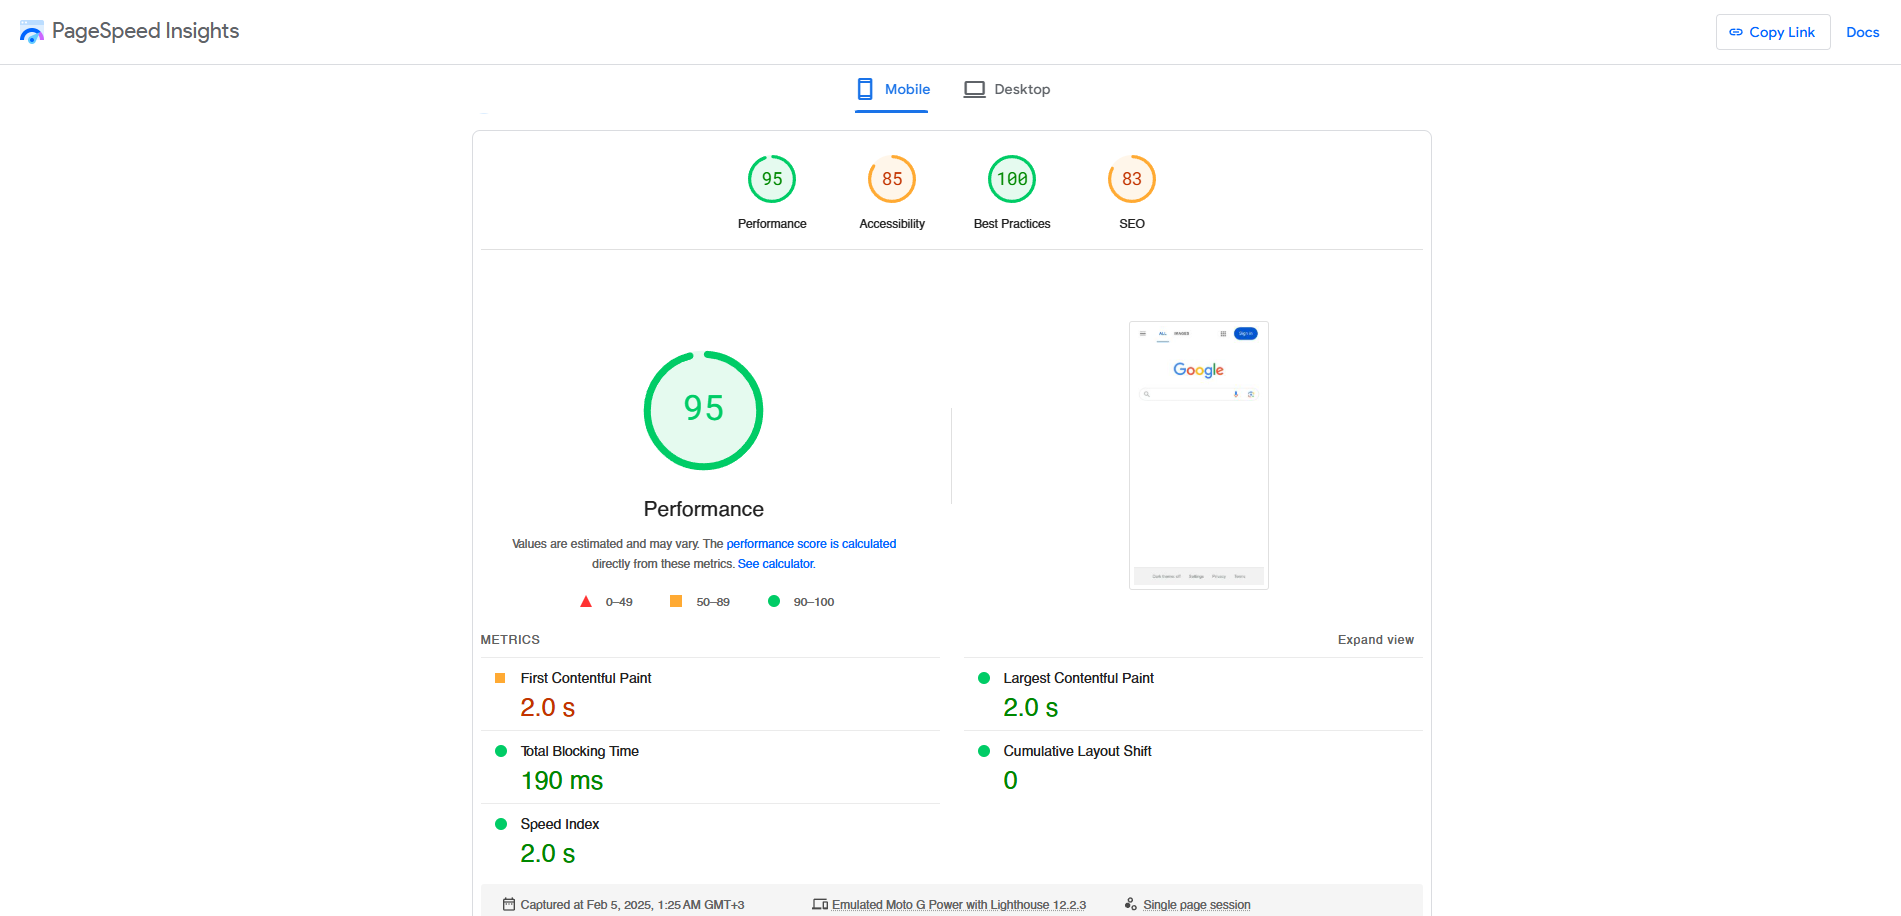Switch to the Desktop tab

pyautogui.click(x=1008, y=89)
